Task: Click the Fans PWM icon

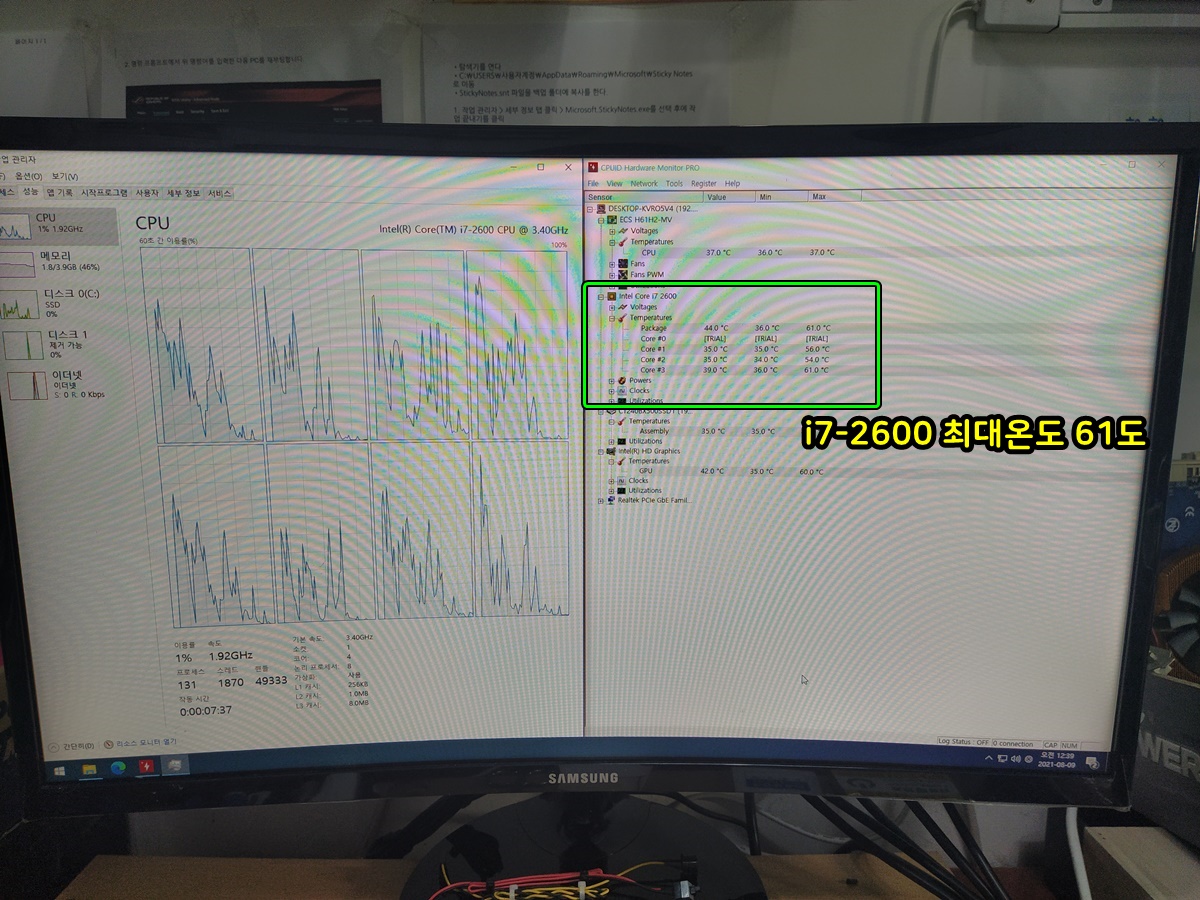Action: pyautogui.click(x=622, y=274)
